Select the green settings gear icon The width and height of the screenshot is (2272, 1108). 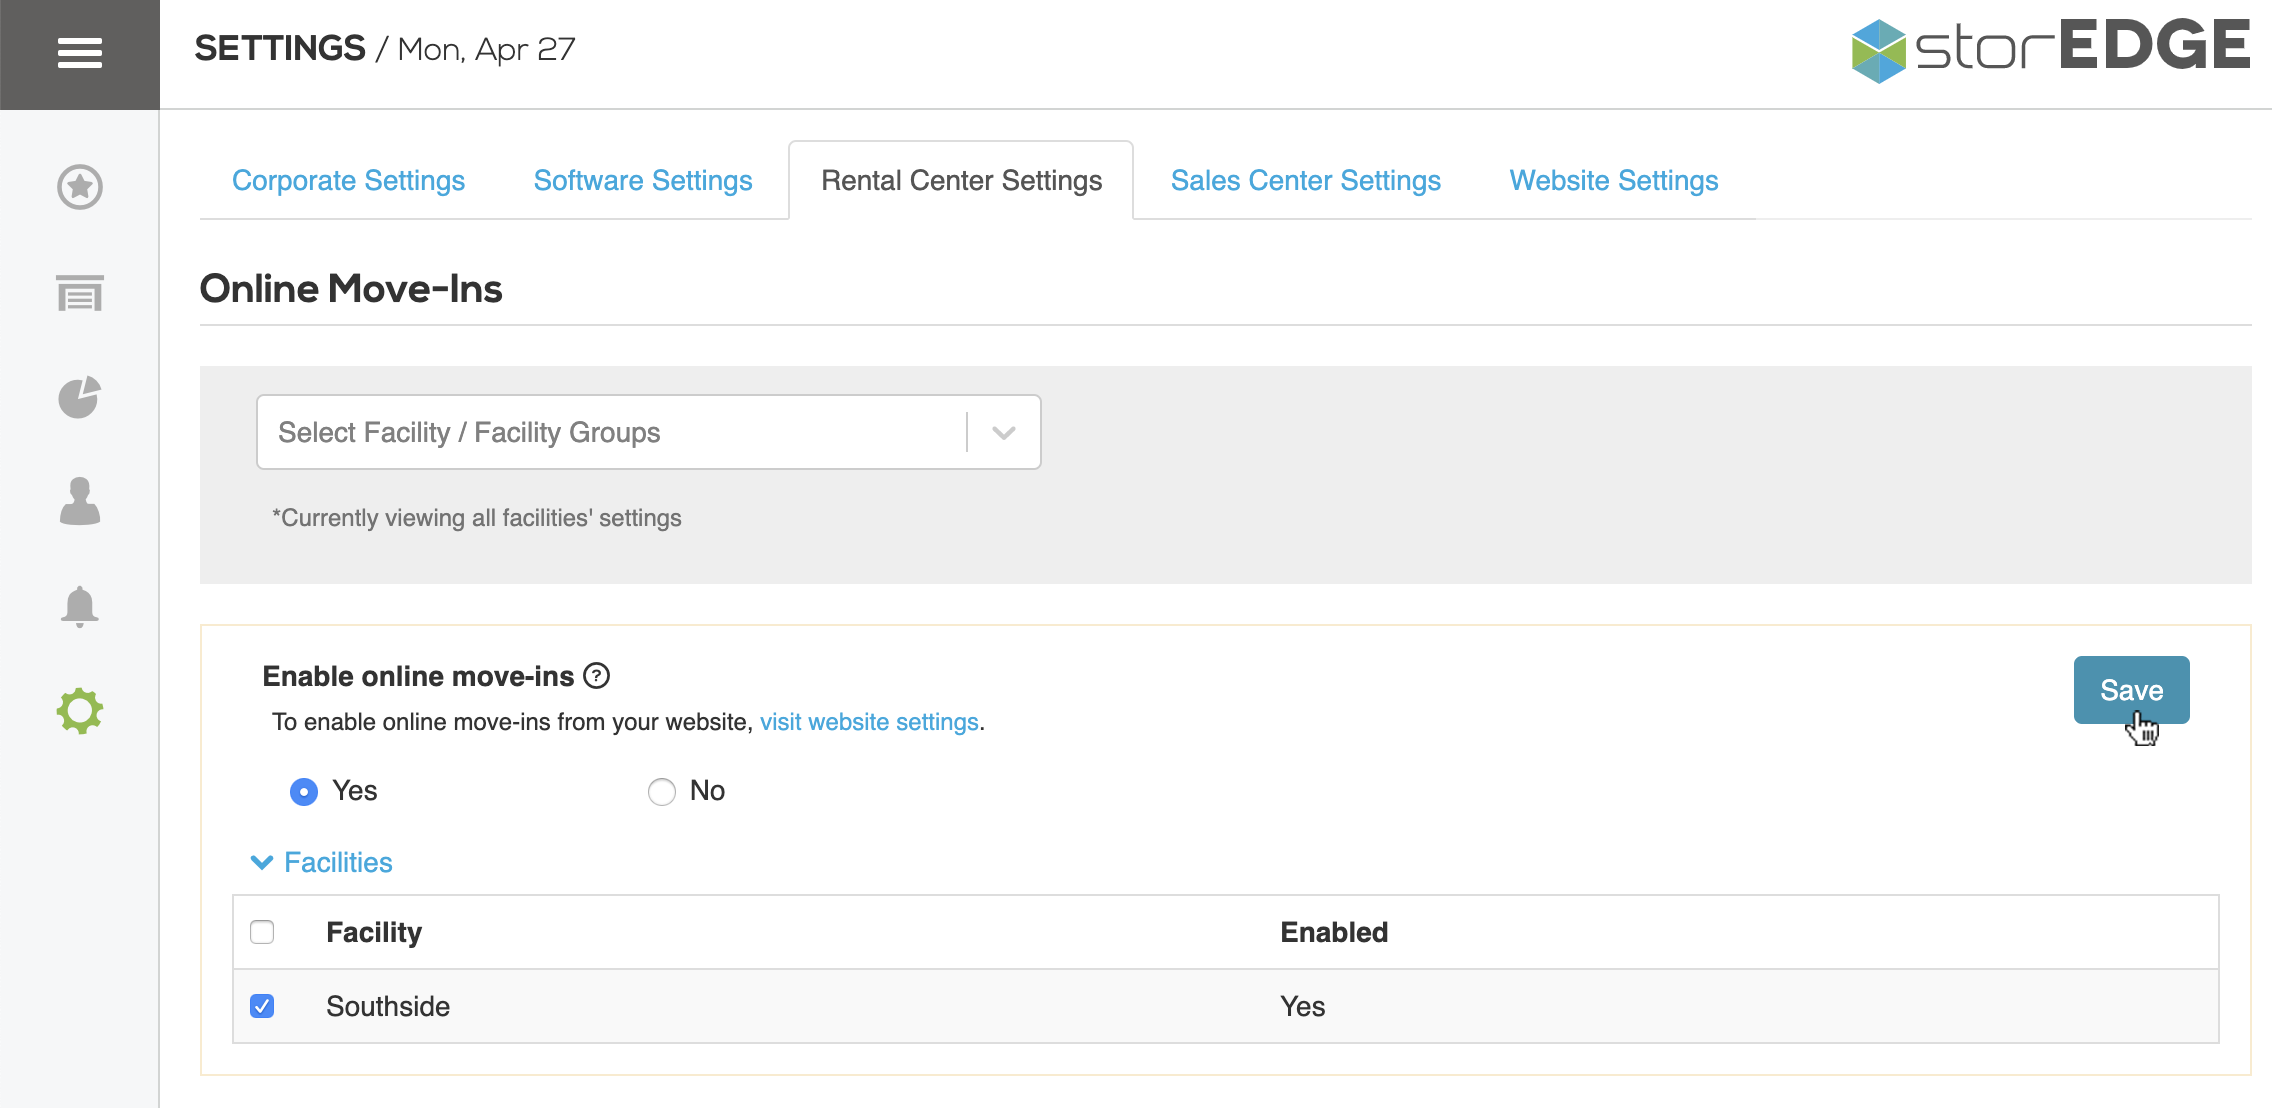(79, 710)
